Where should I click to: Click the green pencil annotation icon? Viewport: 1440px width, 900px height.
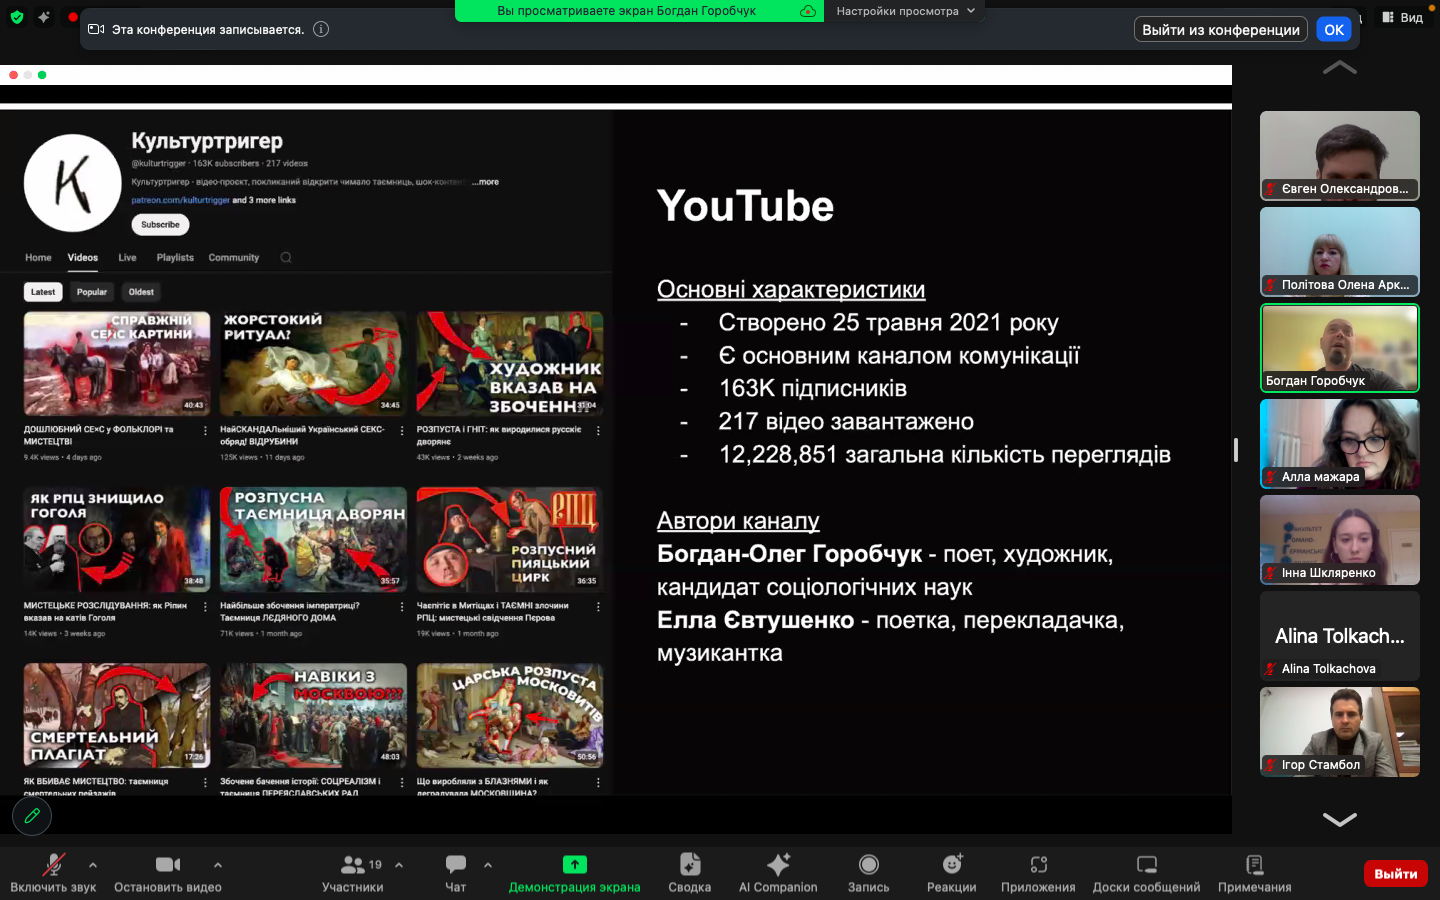click(x=32, y=816)
